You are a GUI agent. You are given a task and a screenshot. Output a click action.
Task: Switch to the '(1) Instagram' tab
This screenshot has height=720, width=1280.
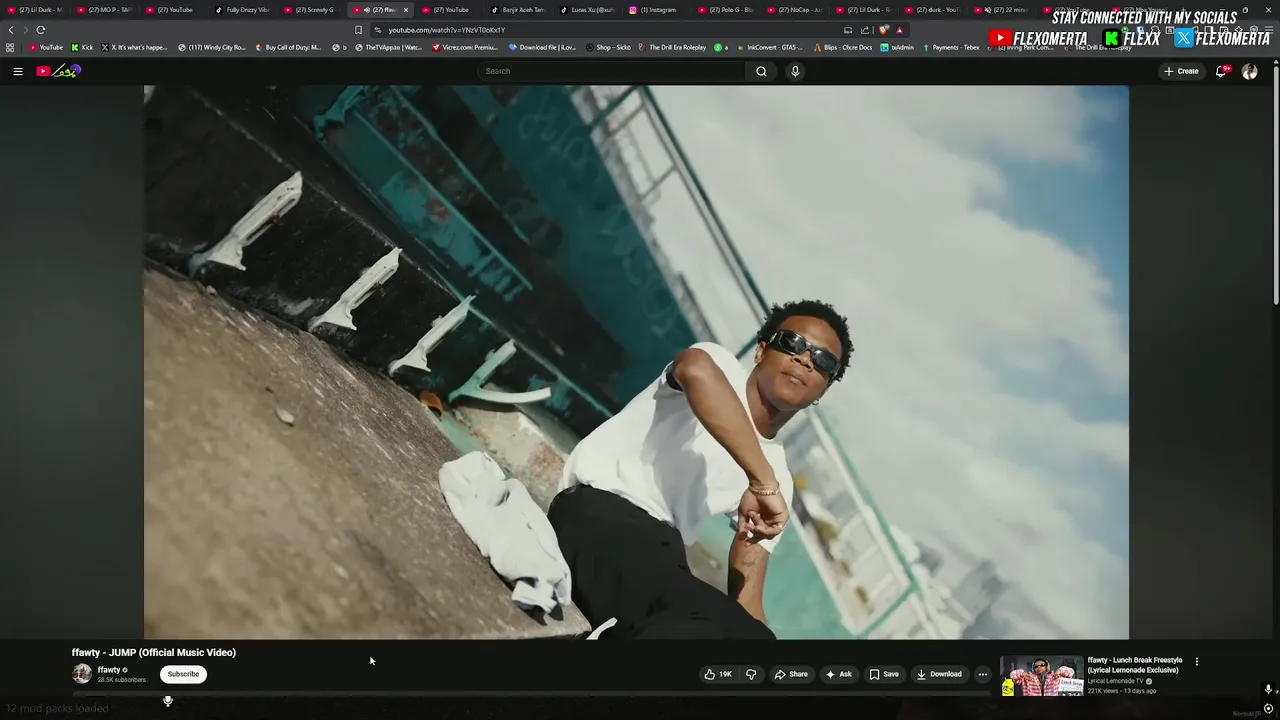656,10
